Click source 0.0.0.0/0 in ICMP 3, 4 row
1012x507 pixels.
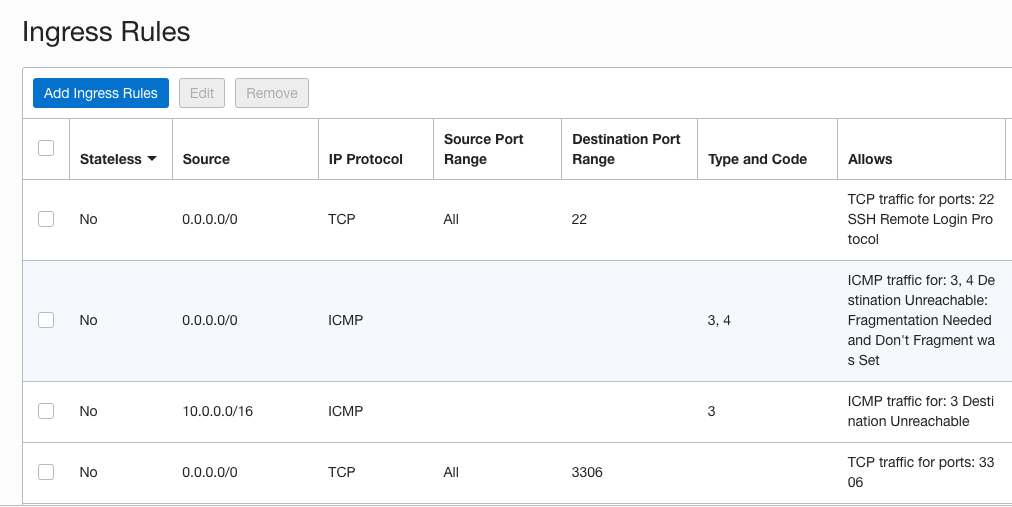pos(210,320)
